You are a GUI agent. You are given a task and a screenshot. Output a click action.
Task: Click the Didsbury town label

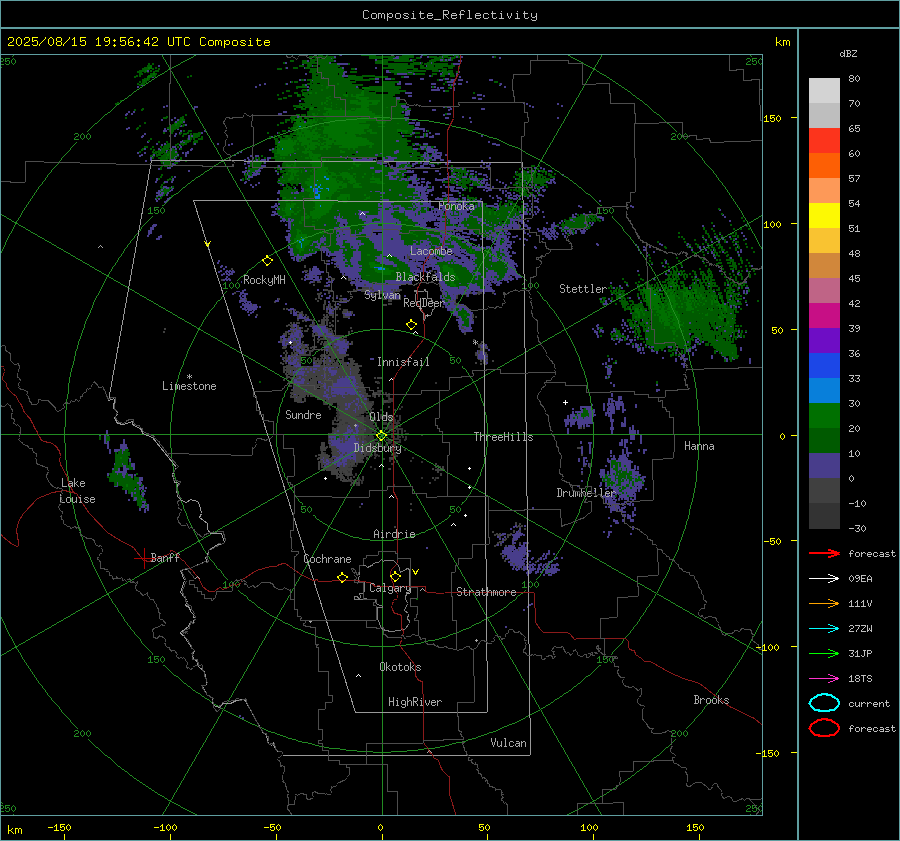click(x=377, y=448)
